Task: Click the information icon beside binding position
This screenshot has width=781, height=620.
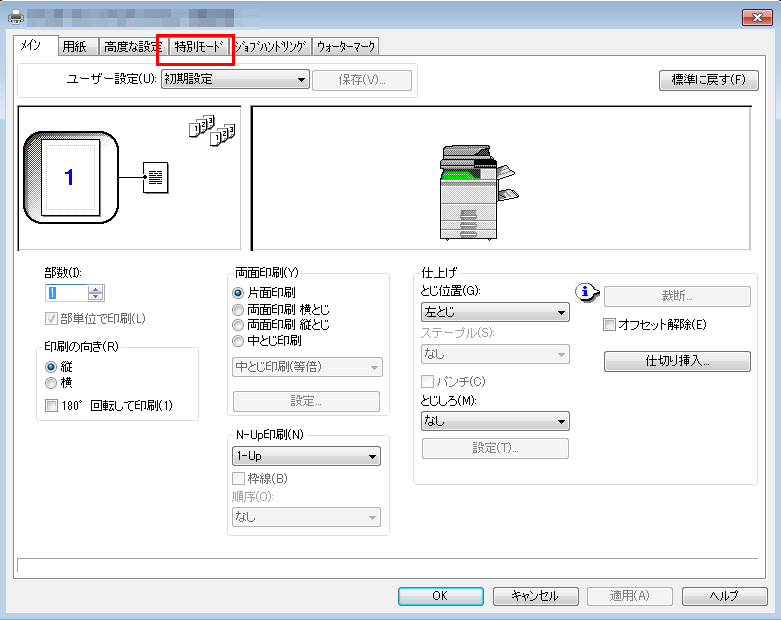Action: coord(587,292)
